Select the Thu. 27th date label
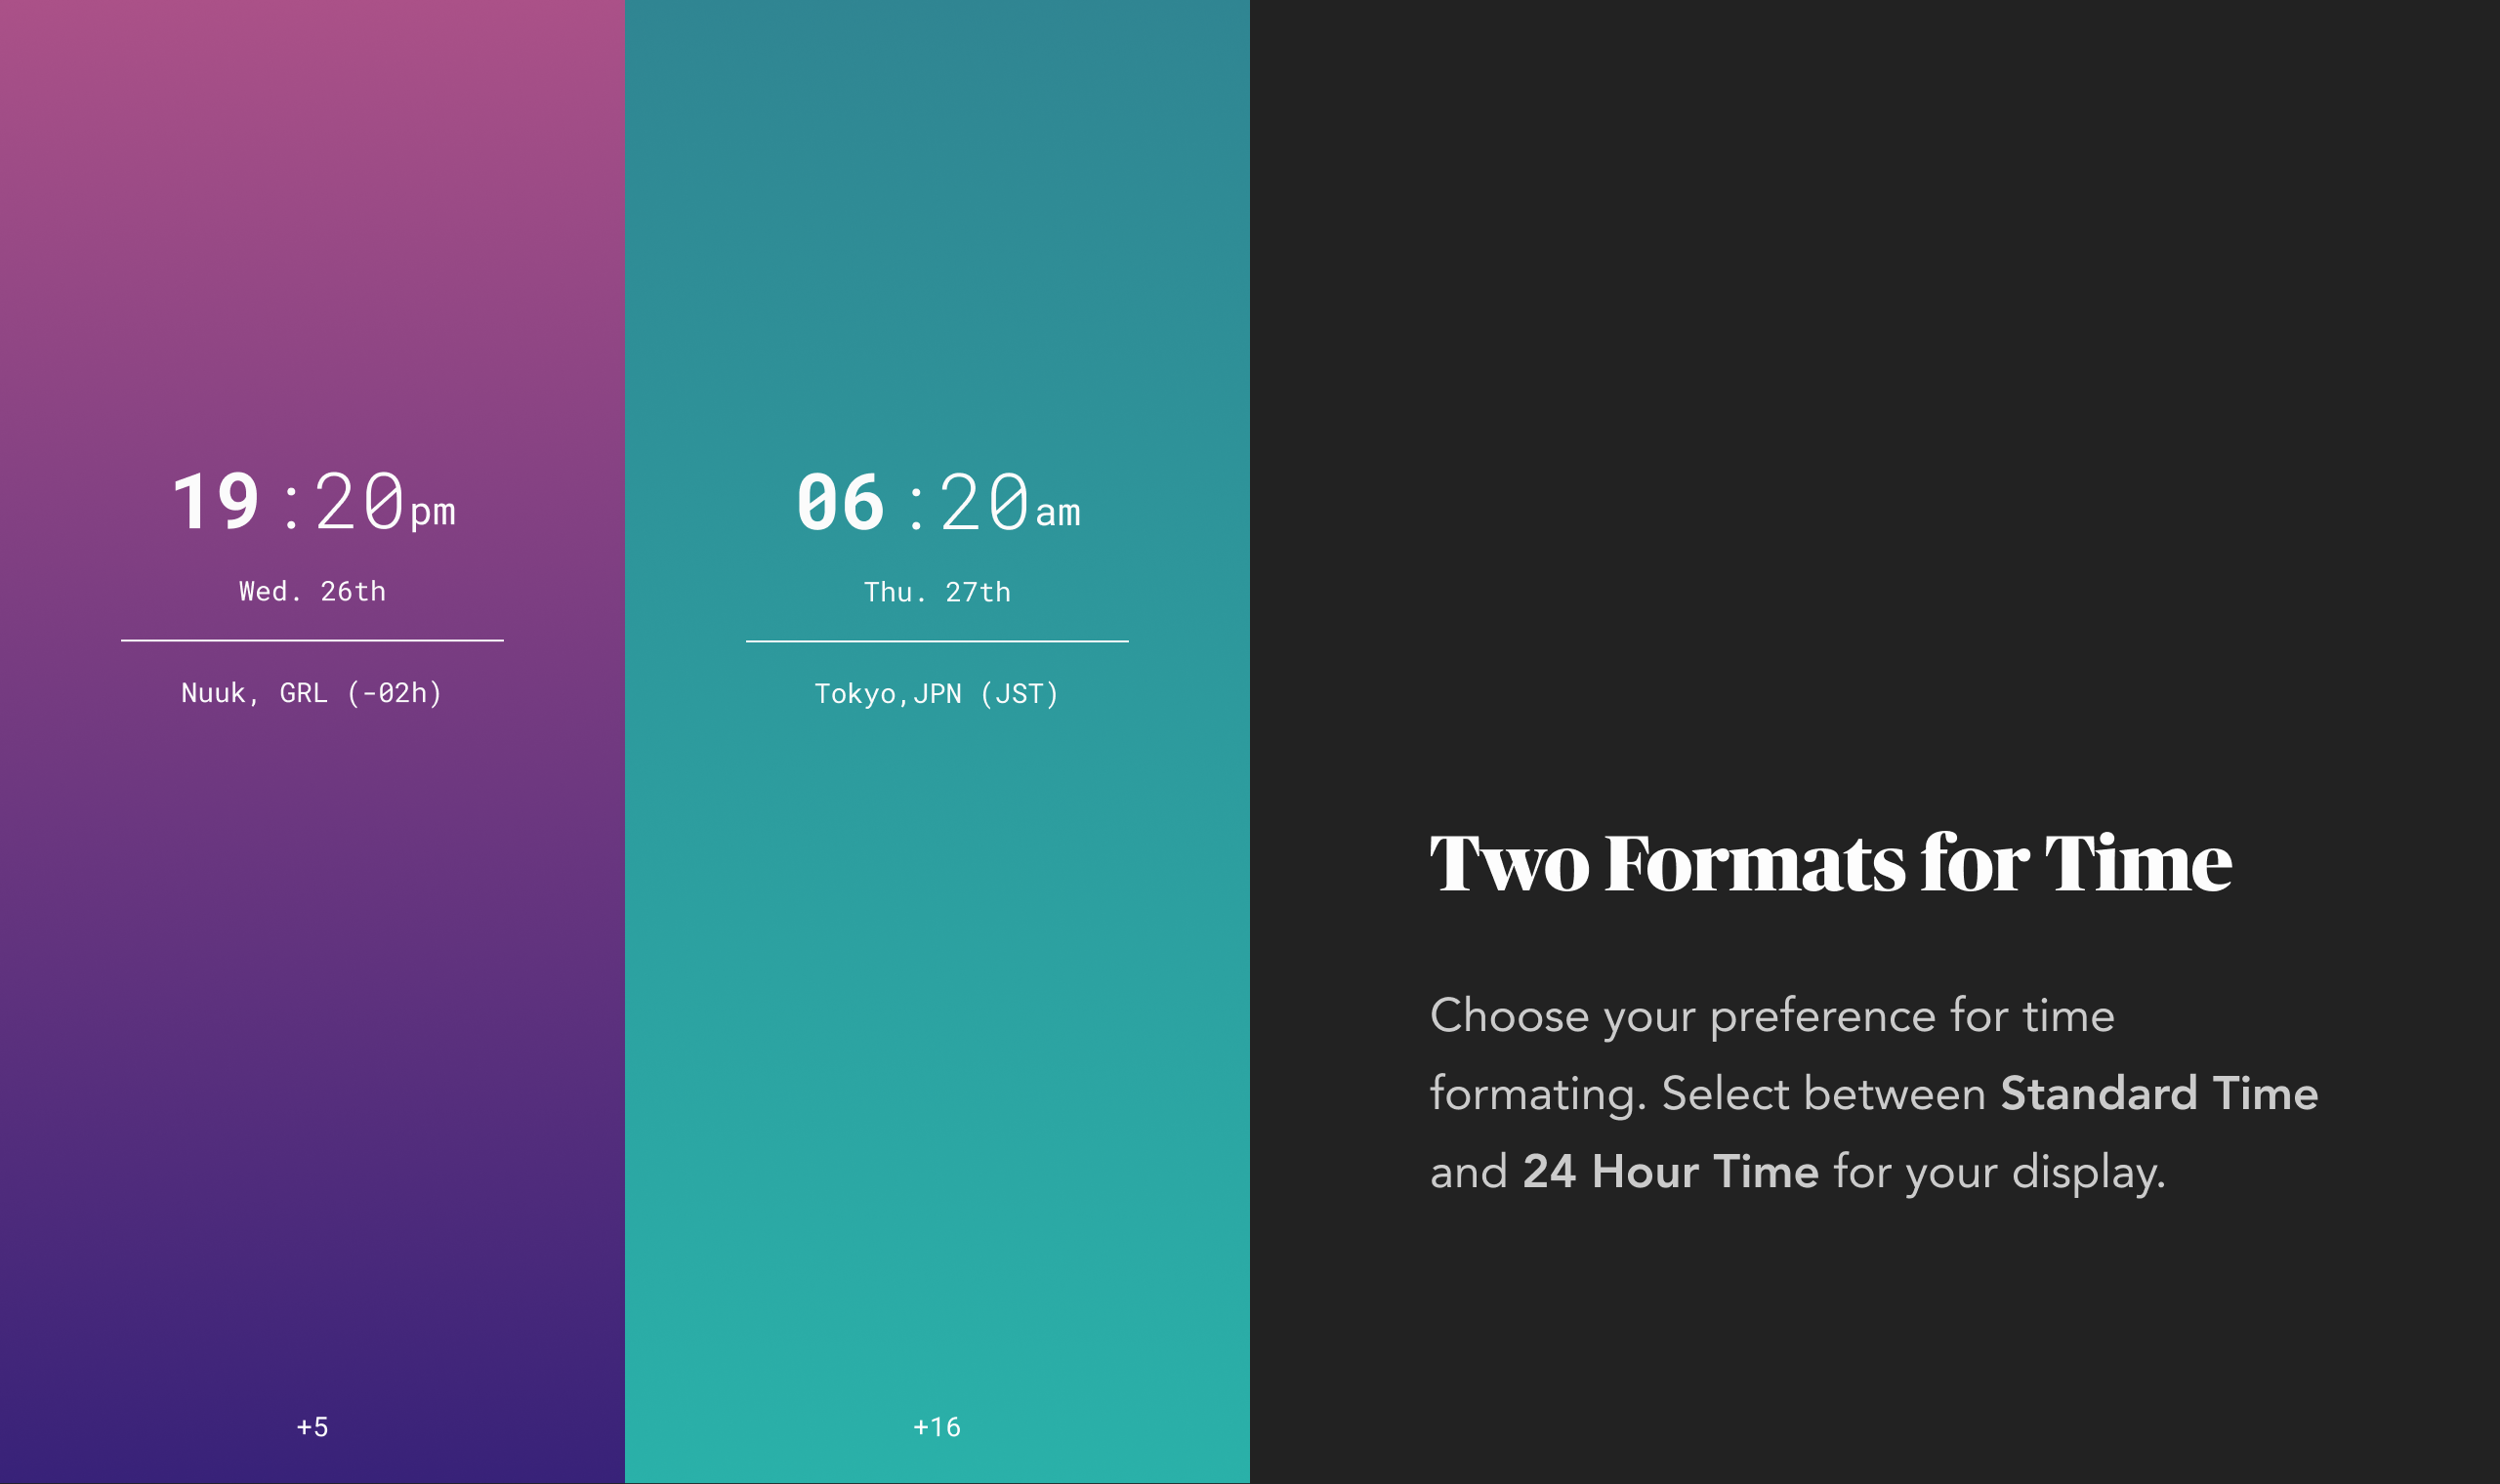 (937, 592)
